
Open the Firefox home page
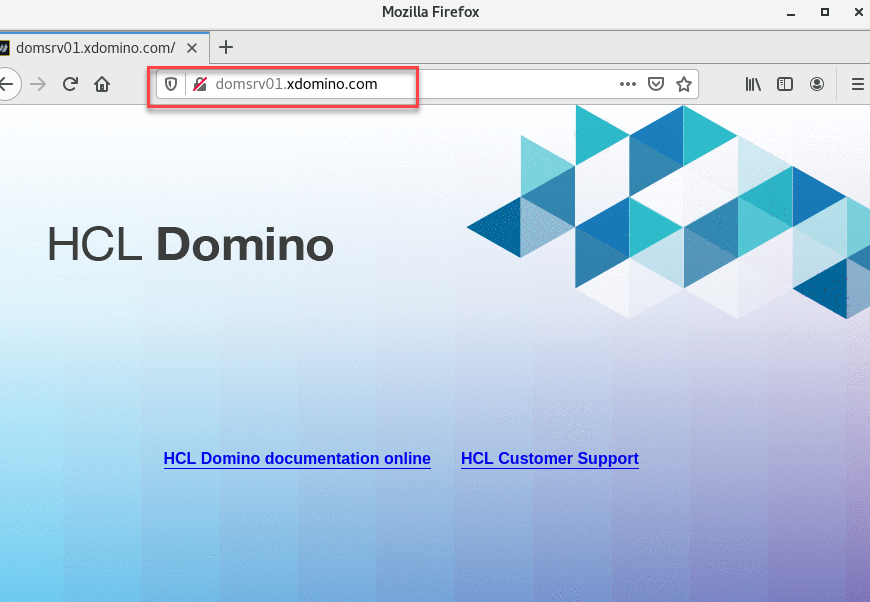[102, 84]
